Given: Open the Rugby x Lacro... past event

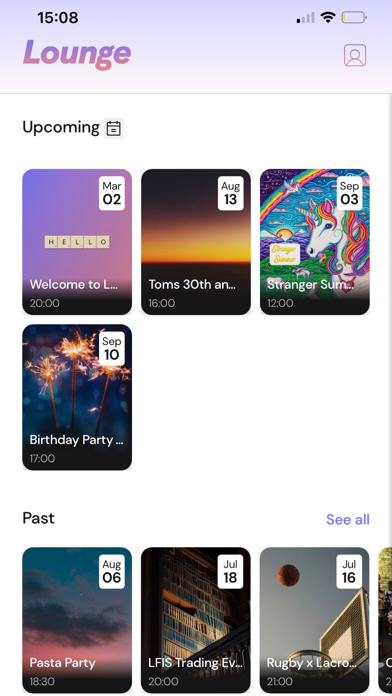Looking at the screenshot, I should tap(315, 620).
